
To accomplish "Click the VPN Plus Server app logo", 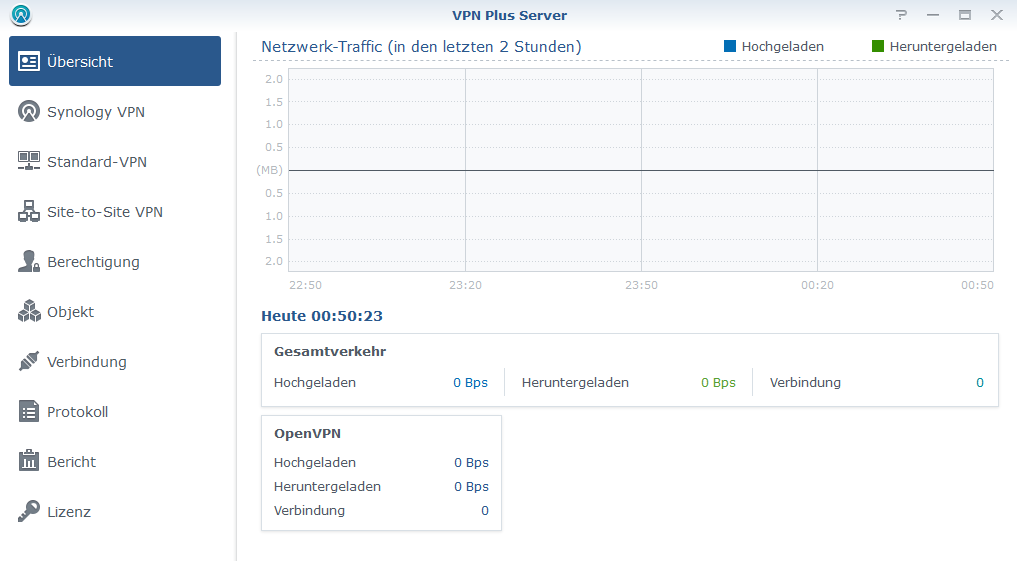I will pos(21,15).
